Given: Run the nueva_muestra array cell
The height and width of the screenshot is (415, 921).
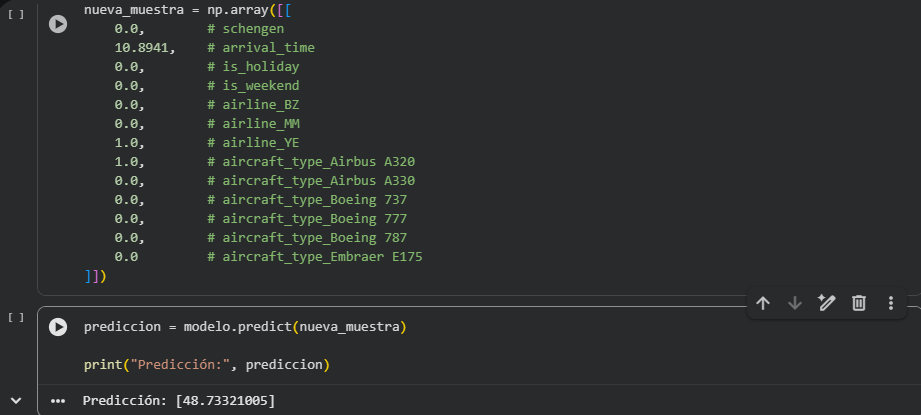Looking at the screenshot, I should pyautogui.click(x=58, y=23).
